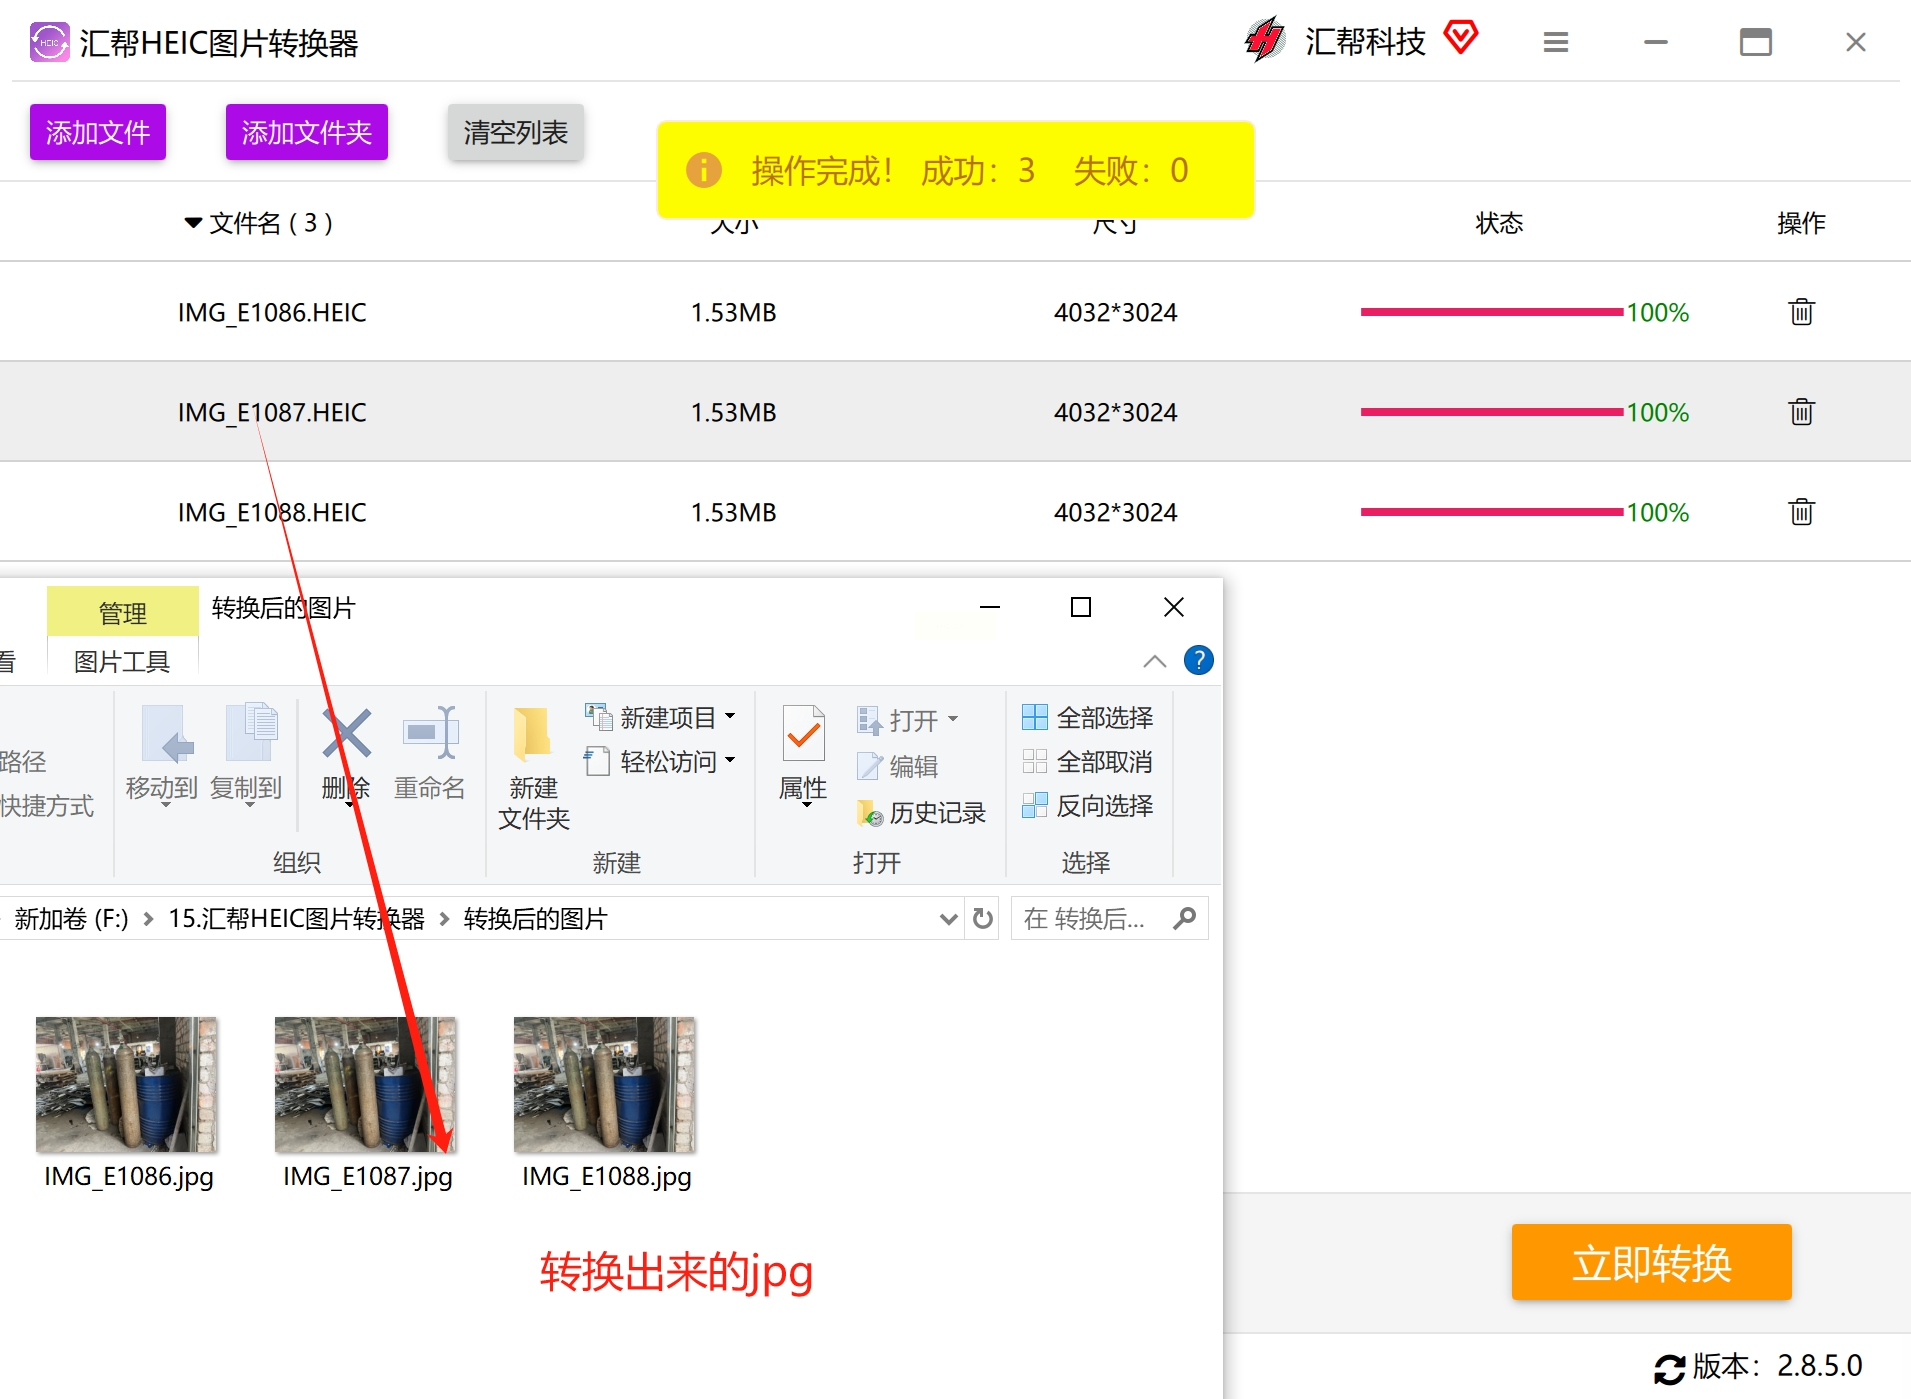The height and width of the screenshot is (1399, 1911).
Task: Open Properties (属性) icon in ribbon
Action: [x=804, y=734]
